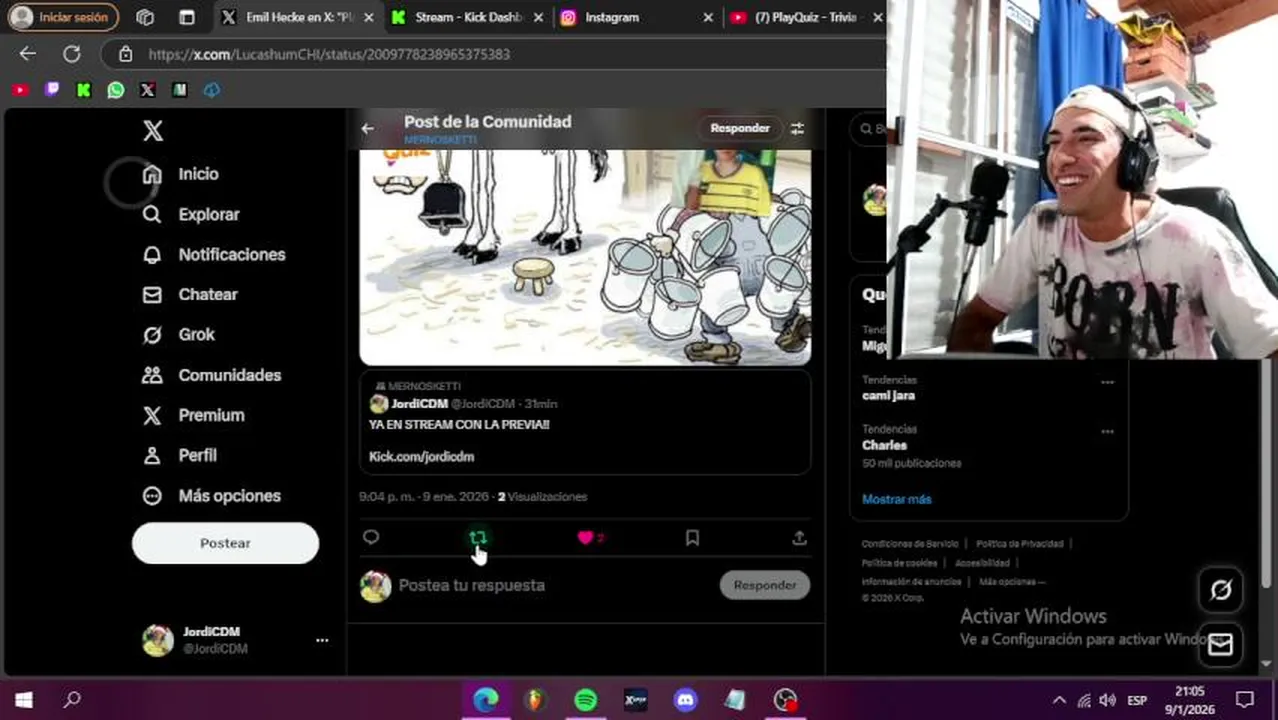Image resolution: width=1278 pixels, height=720 pixels.
Task: Open Política de Privacidad footer link
Action: pos(1019,544)
